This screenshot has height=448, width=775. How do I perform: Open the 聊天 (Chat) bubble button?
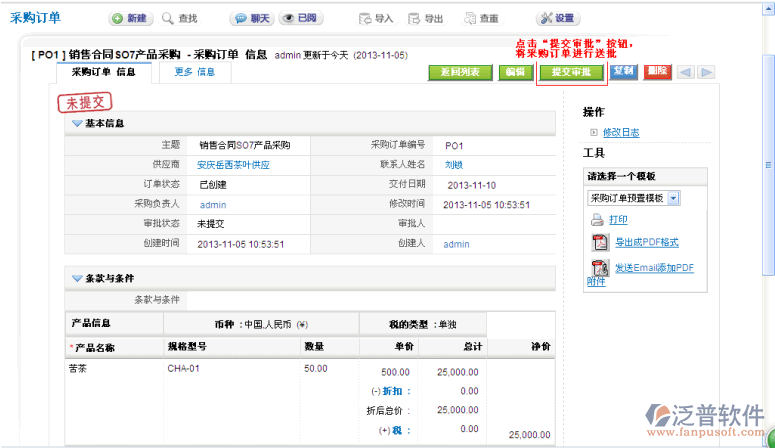pos(239,19)
